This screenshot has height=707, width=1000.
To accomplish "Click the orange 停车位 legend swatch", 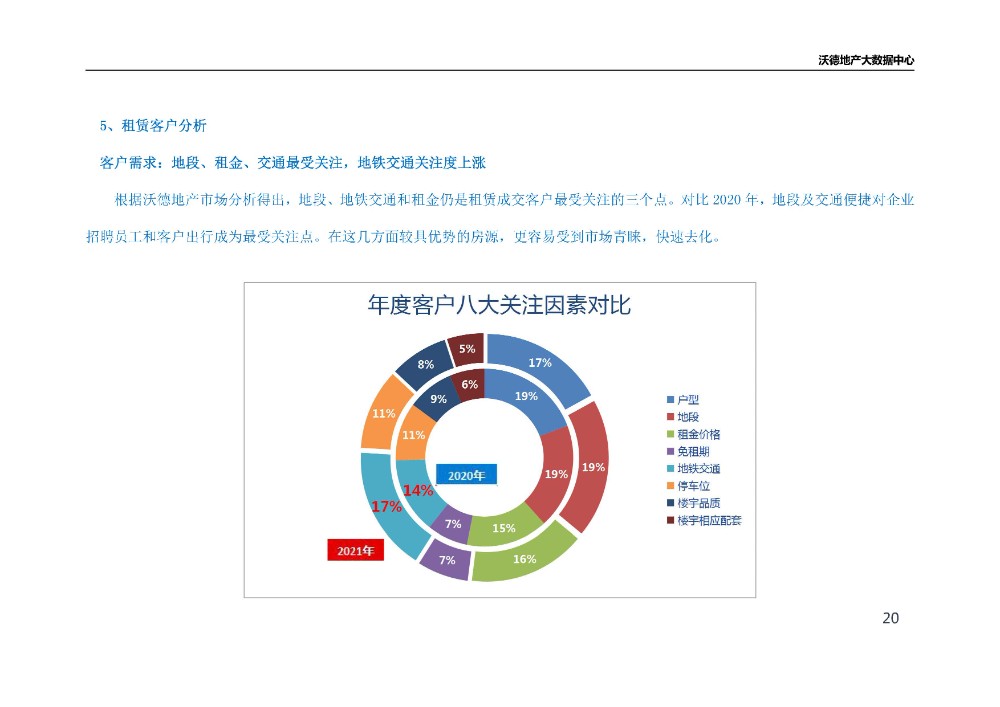I will coord(671,486).
